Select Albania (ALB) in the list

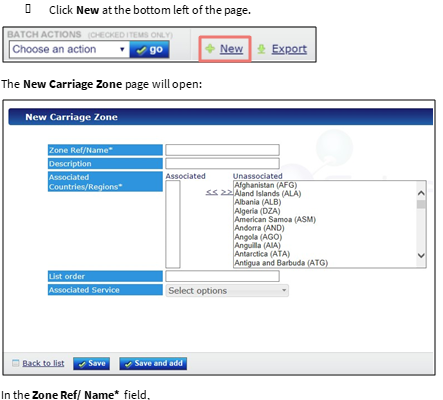(x=258, y=202)
